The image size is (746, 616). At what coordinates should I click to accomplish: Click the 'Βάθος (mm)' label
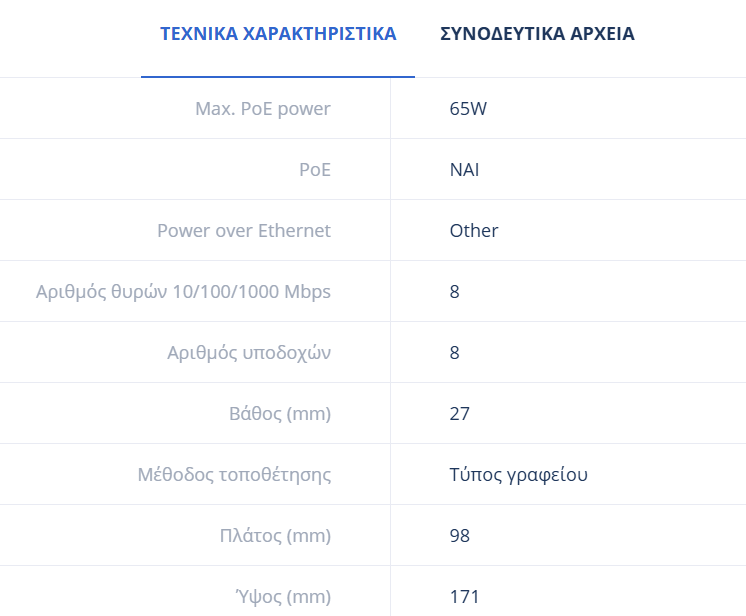pyautogui.click(x=280, y=414)
